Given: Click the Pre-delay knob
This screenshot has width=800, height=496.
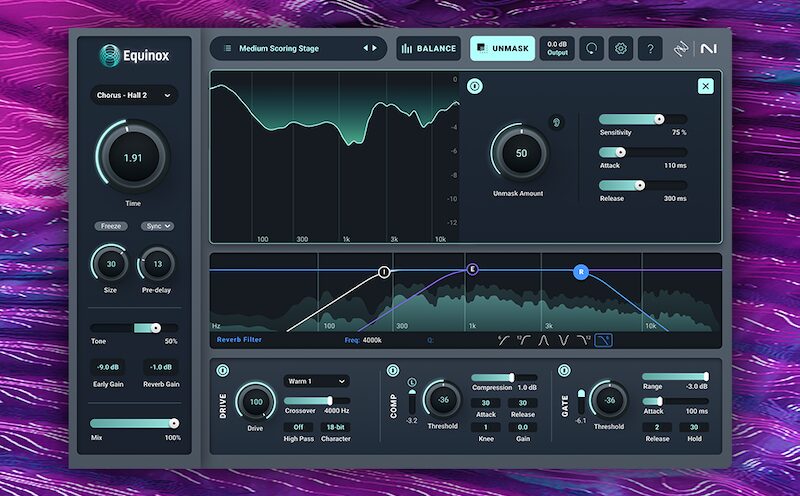Looking at the screenshot, I should (x=157, y=264).
